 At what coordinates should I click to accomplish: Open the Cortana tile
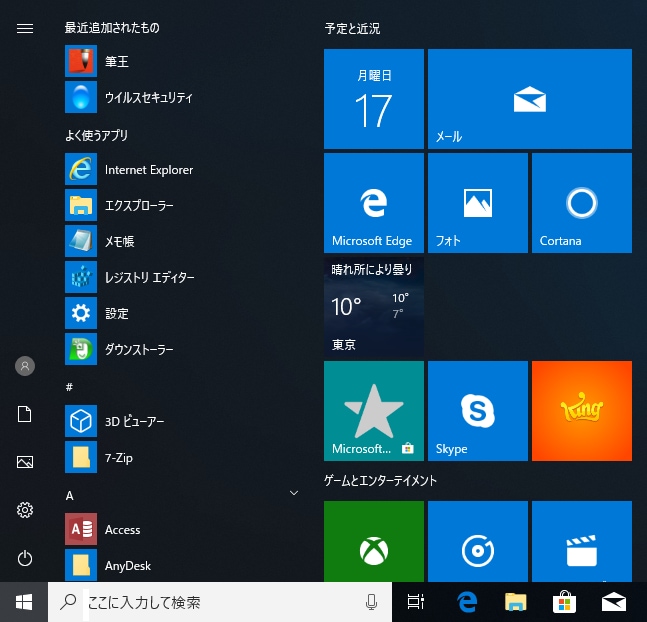point(582,203)
